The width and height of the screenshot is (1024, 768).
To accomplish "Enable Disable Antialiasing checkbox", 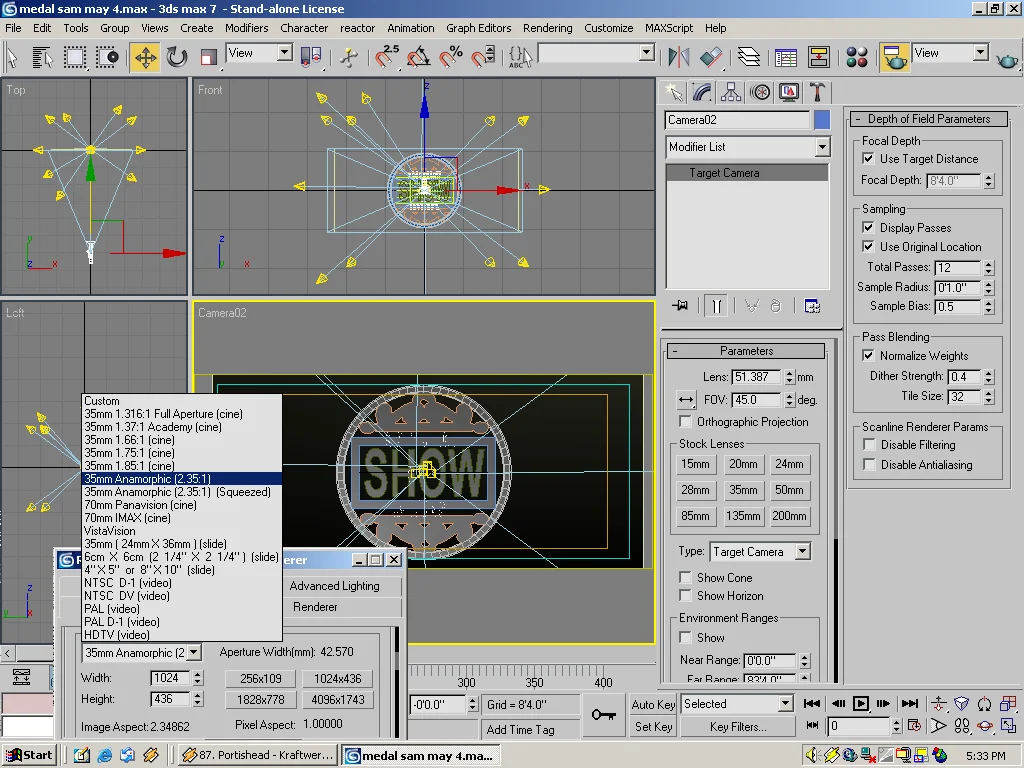I will pyautogui.click(x=869, y=464).
